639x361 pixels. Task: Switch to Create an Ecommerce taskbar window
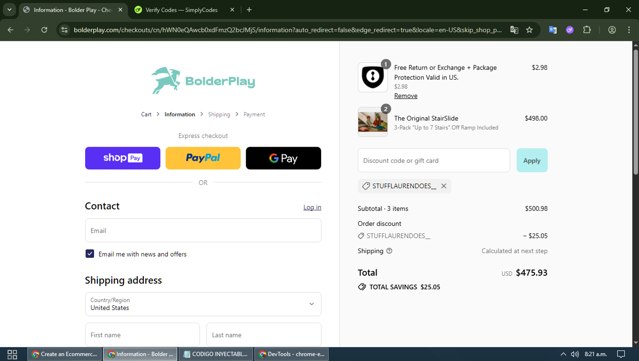pos(65,354)
